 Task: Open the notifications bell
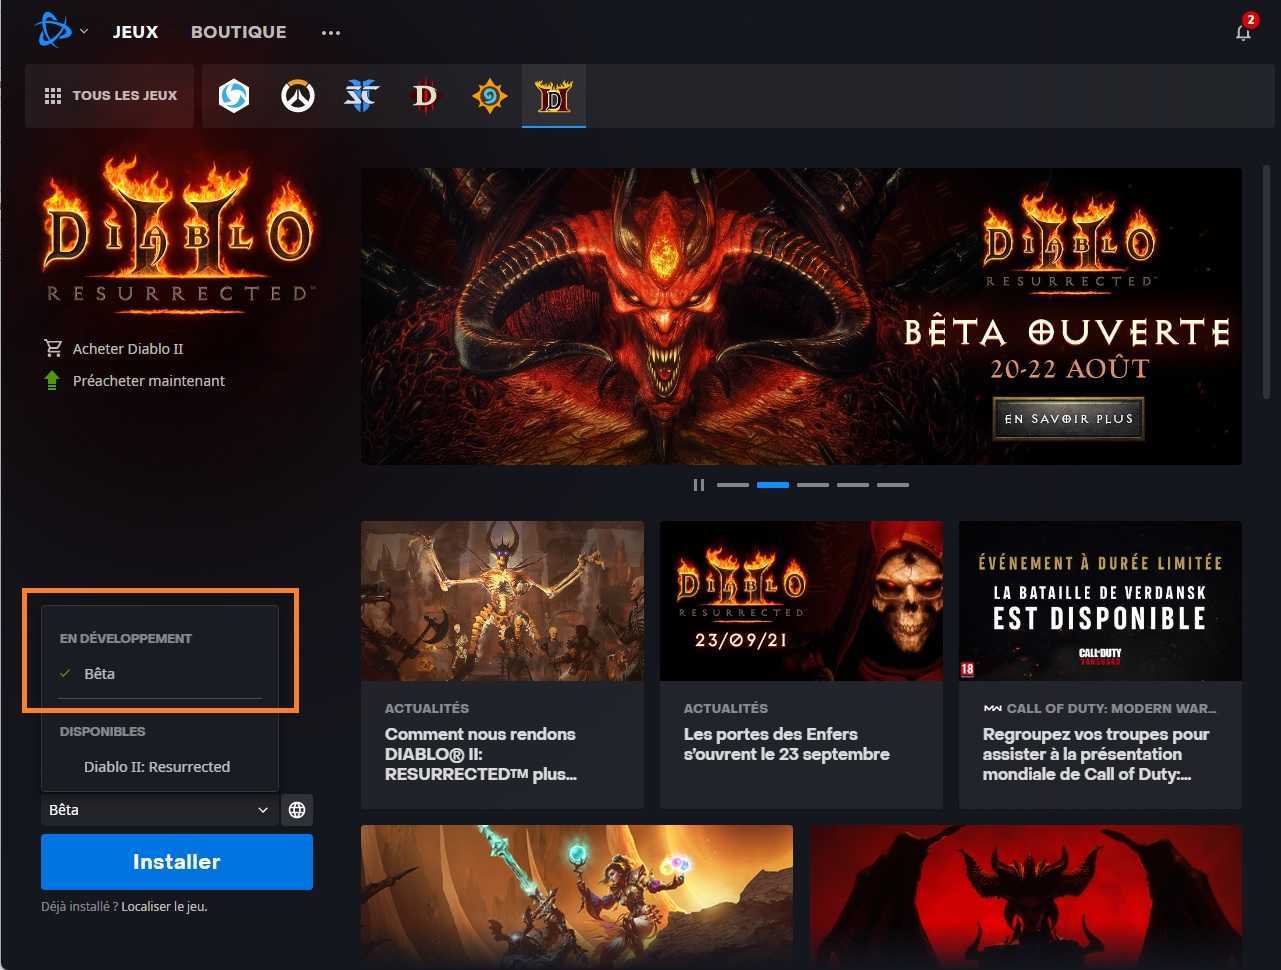(1243, 31)
